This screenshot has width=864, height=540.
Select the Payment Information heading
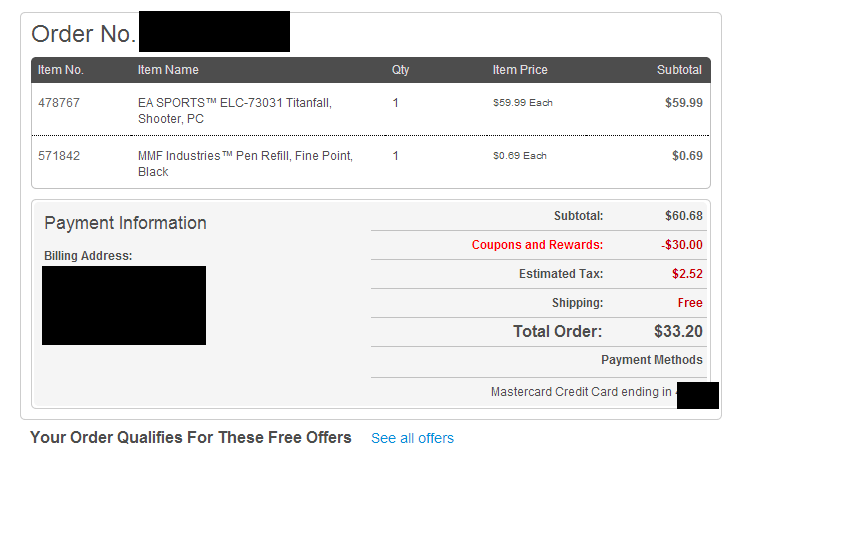pos(126,223)
